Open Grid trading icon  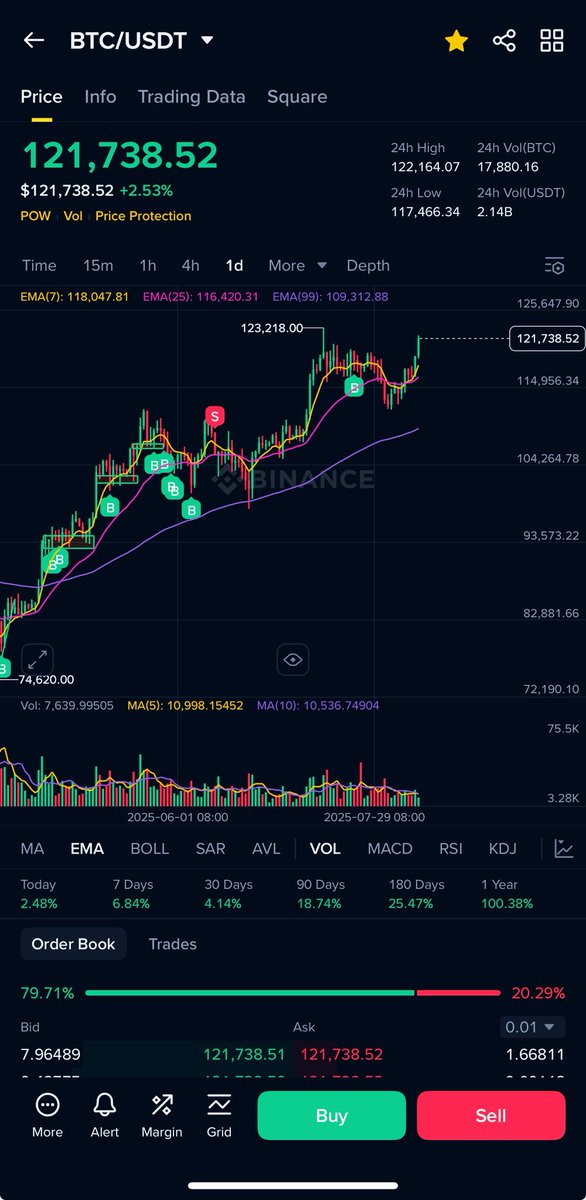[x=219, y=1114]
